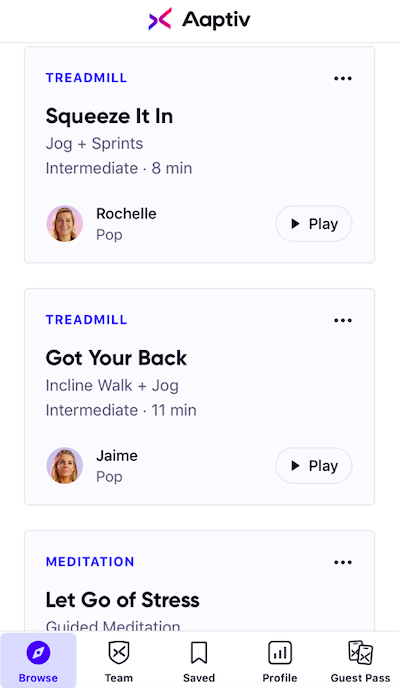This screenshot has height=688, width=399.
Task: Tap Jaime's trainer avatar photo
Action: tap(65, 466)
